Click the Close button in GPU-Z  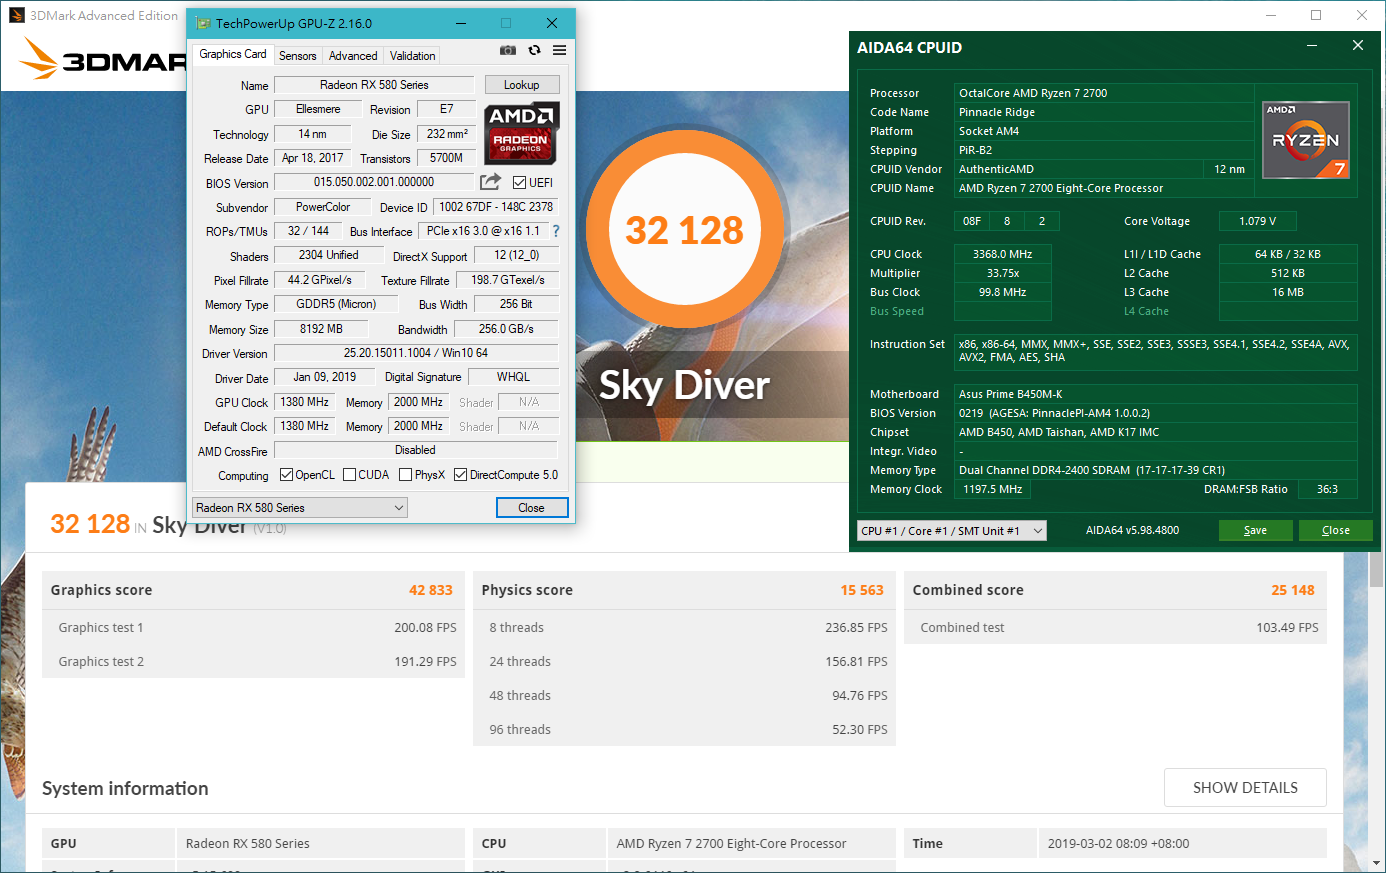[532, 508]
